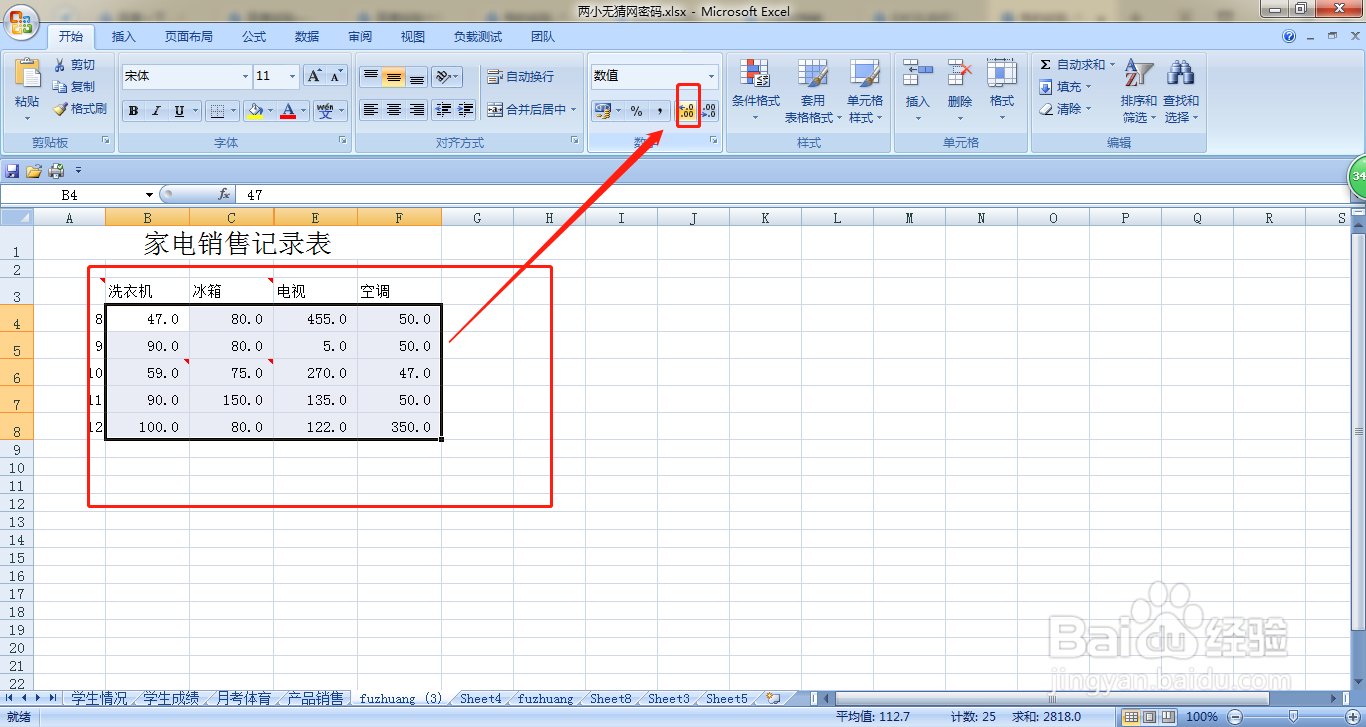Open Format as Table (套用表格格式)

click(812, 90)
